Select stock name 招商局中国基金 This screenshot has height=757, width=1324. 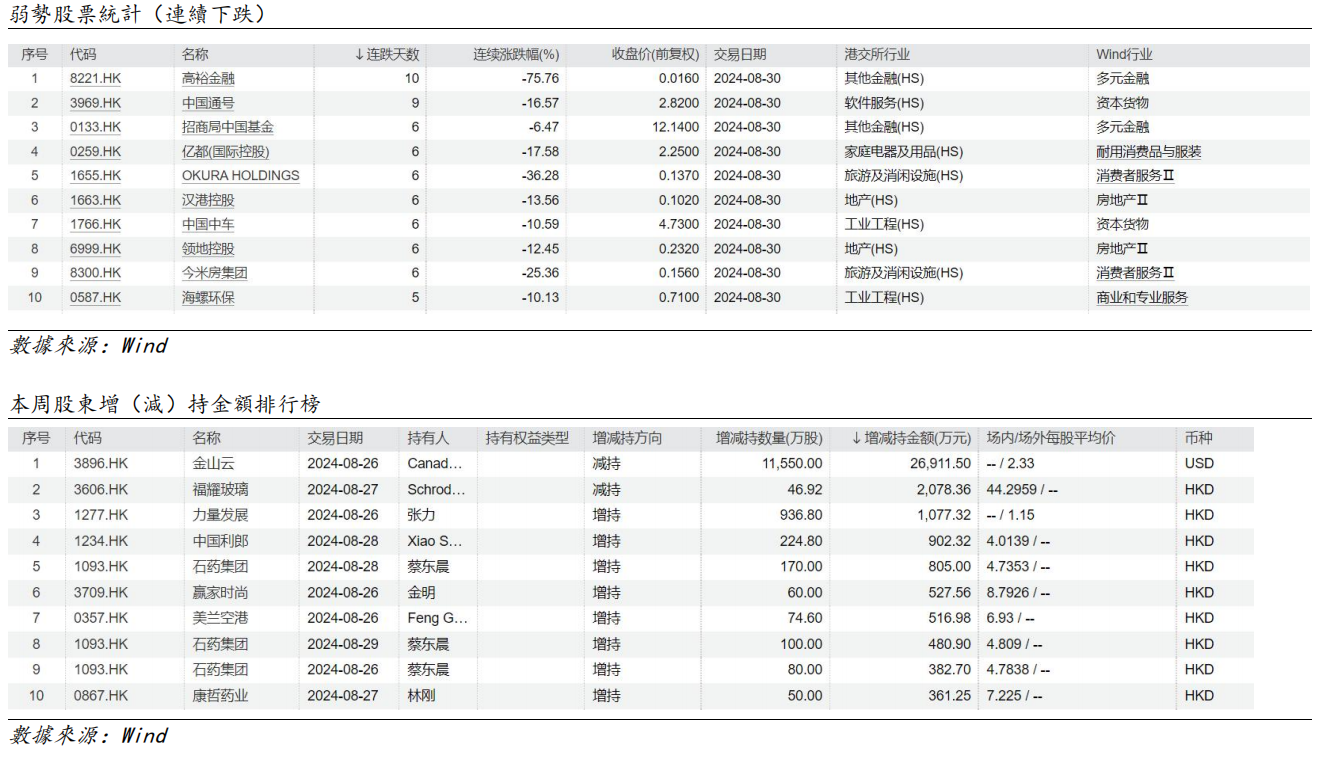point(228,127)
